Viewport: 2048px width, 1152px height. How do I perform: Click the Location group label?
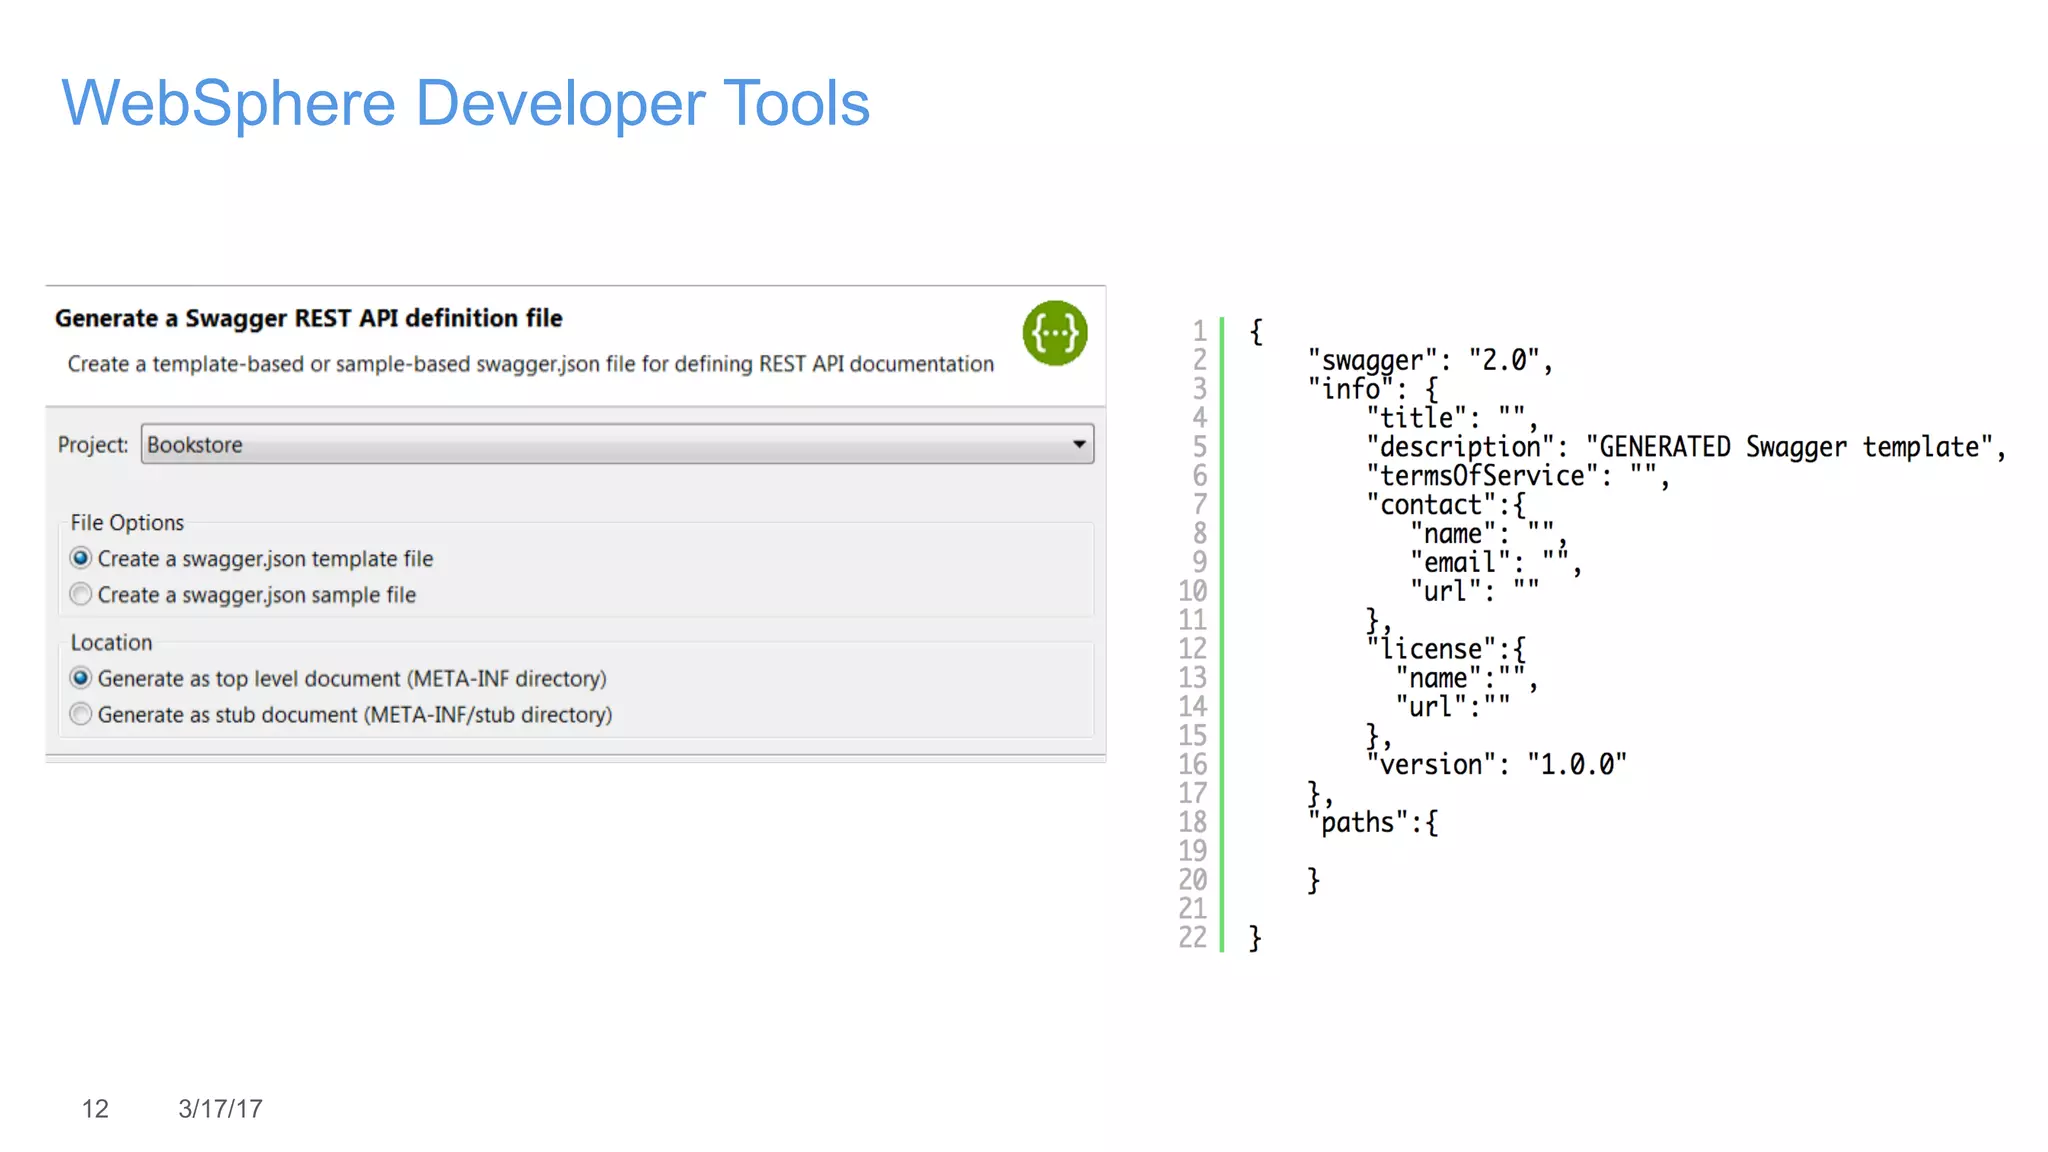(111, 642)
